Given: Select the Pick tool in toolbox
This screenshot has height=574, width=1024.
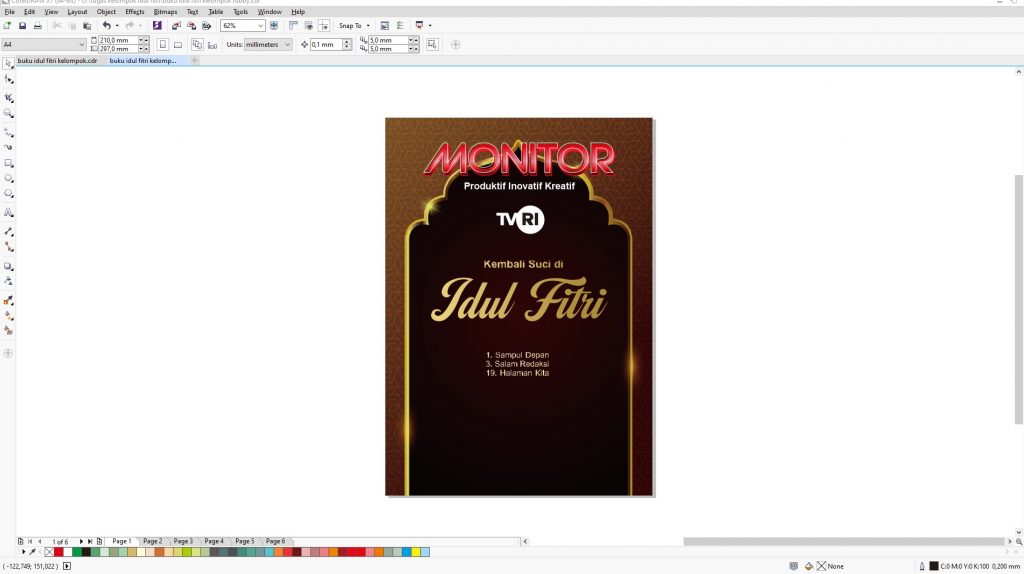Looking at the screenshot, I should point(8,63).
